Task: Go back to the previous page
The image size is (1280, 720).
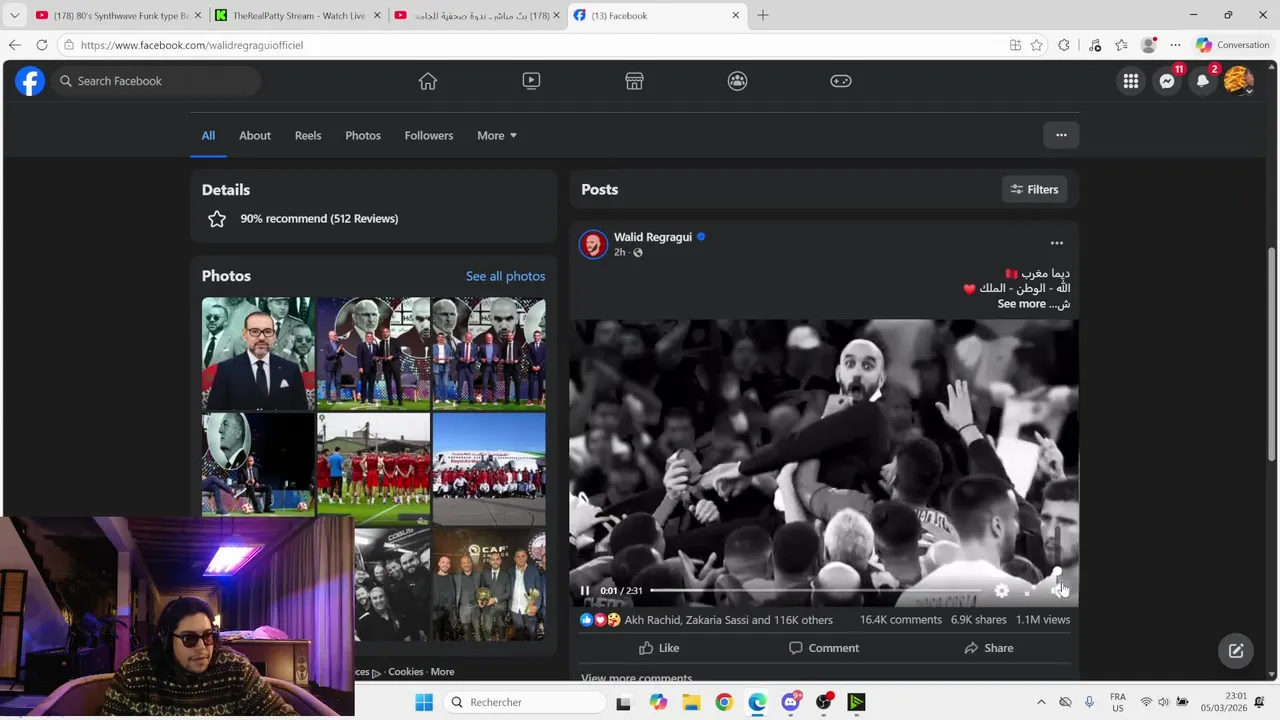Action: 14,45
